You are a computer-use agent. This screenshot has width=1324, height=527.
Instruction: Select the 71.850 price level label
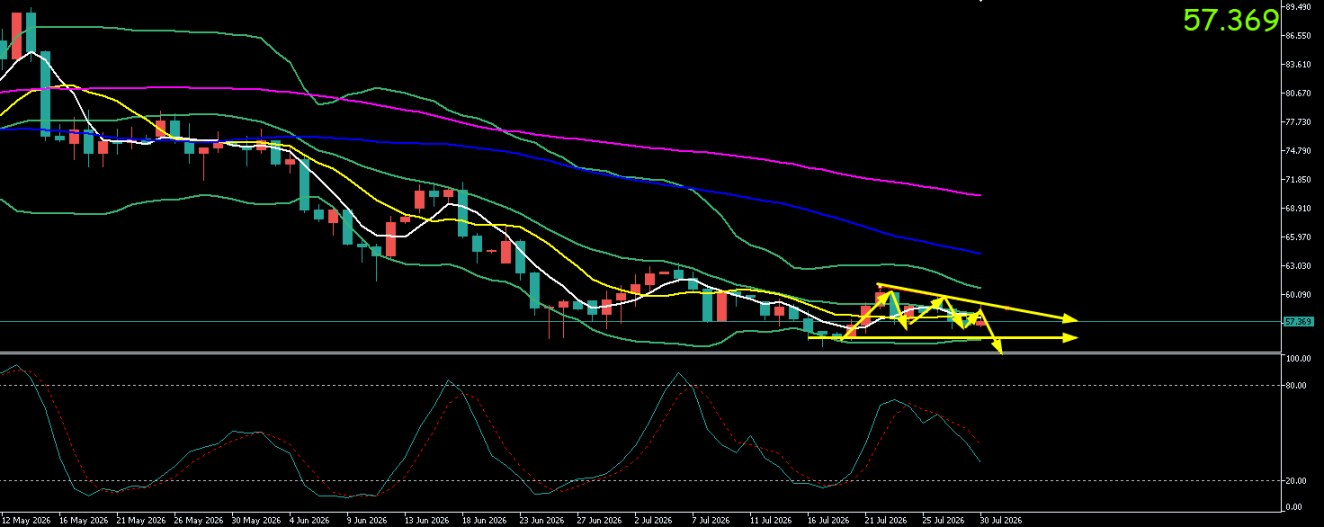point(1300,180)
